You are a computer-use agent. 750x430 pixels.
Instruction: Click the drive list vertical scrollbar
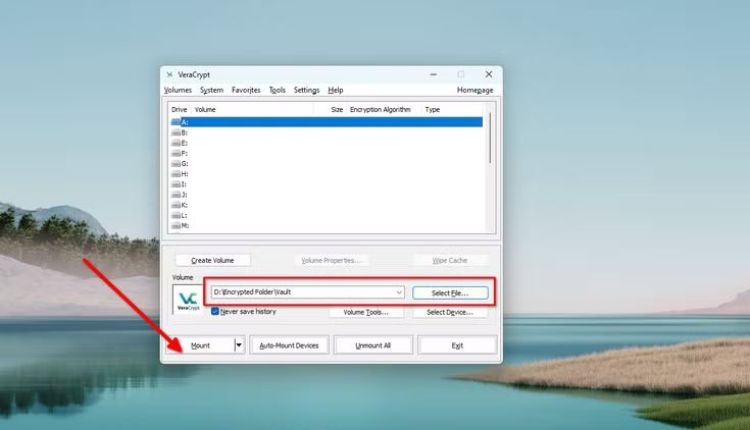pos(489,140)
